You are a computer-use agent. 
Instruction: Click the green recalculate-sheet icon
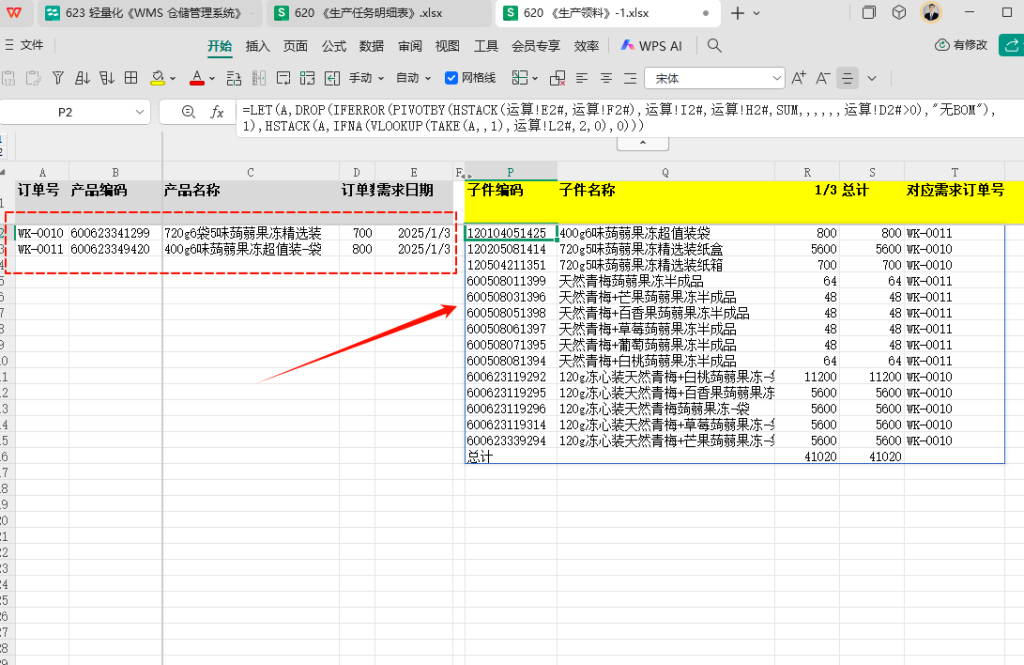[308, 78]
